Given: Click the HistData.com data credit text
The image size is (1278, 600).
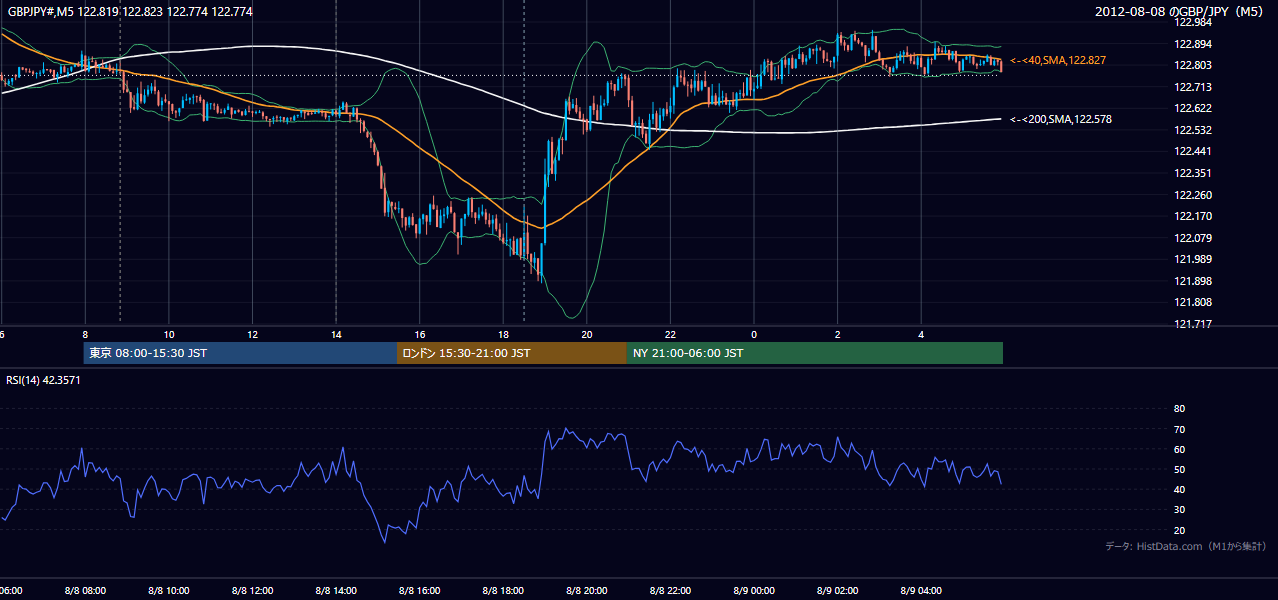Looking at the screenshot, I should coord(1185,547).
